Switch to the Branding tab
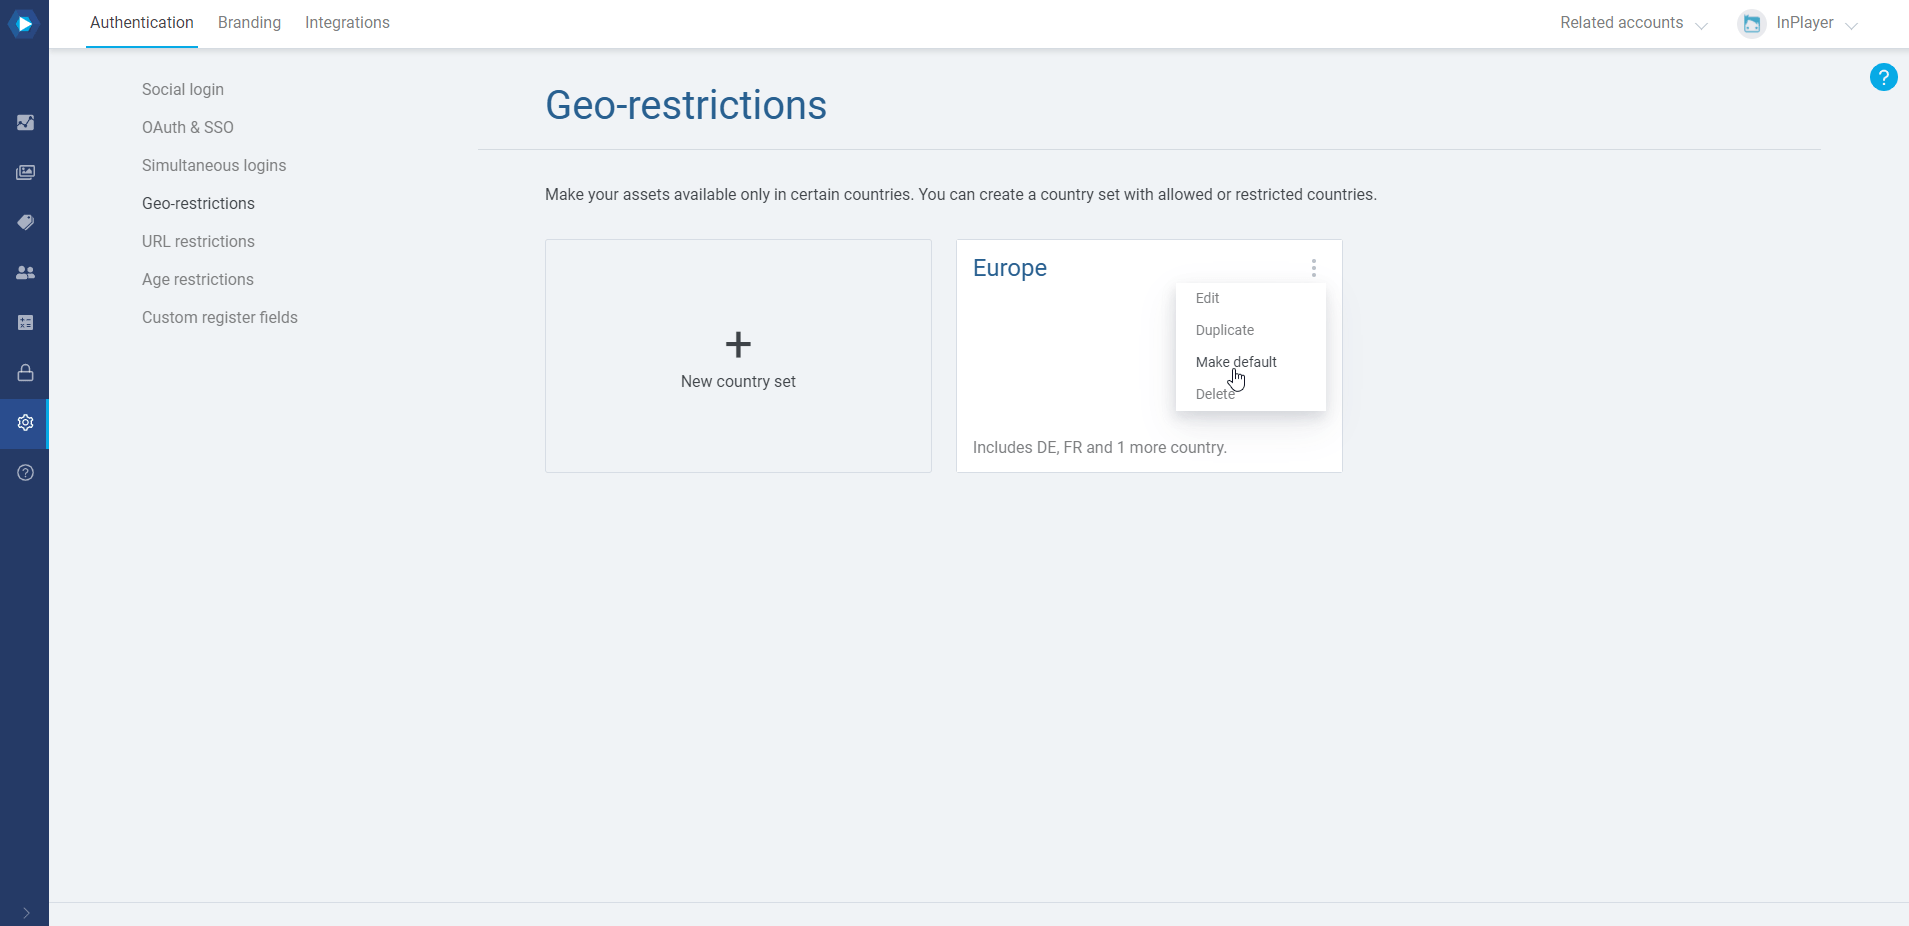This screenshot has width=1909, height=926. 249,22
